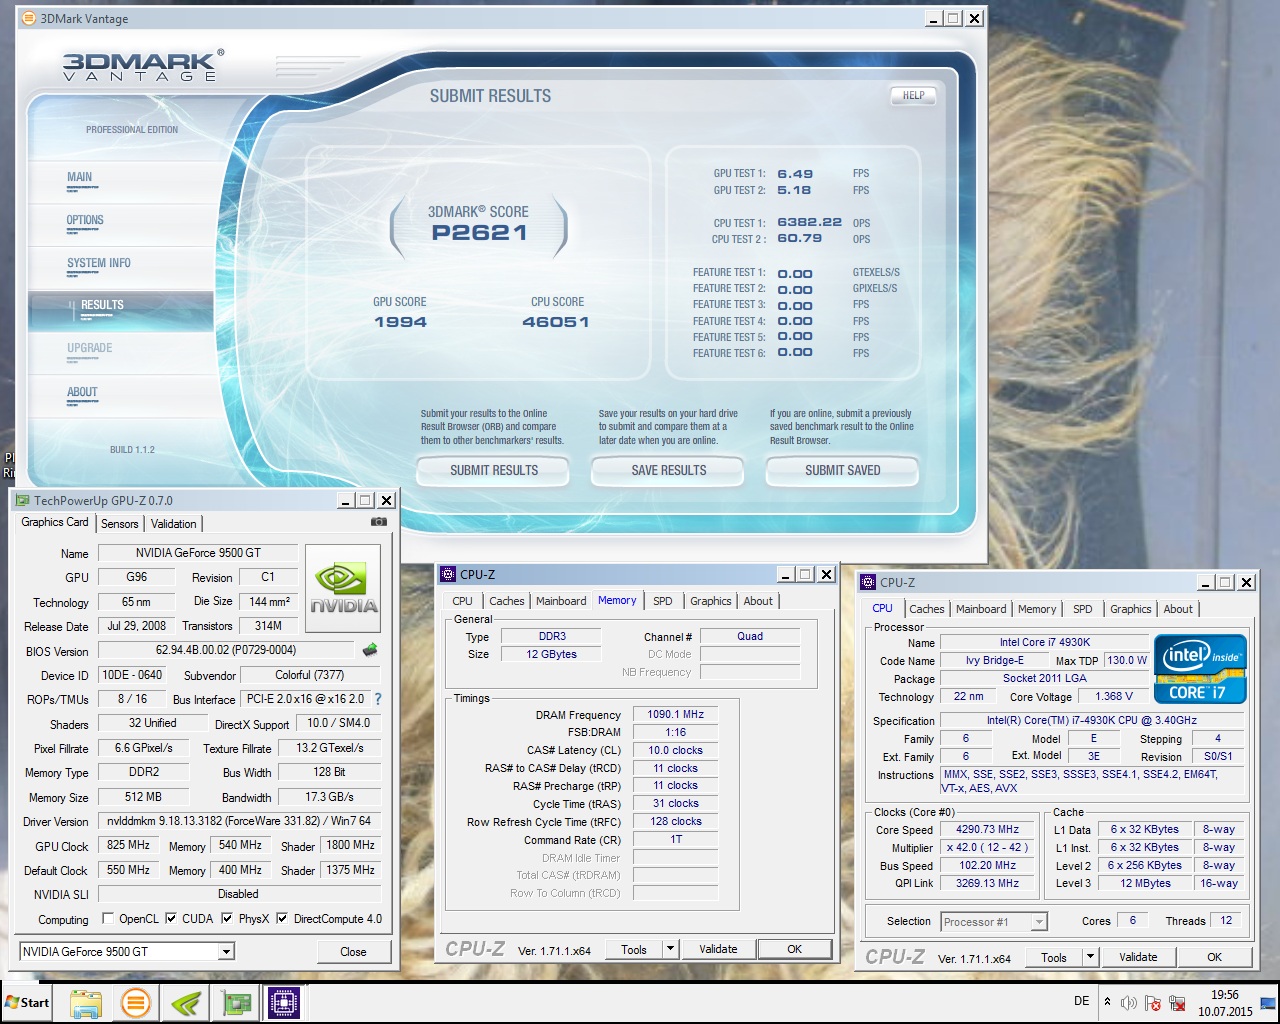
Task: Click the green NVIDIA taskbar icon
Action: pyautogui.click(x=186, y=1003)
